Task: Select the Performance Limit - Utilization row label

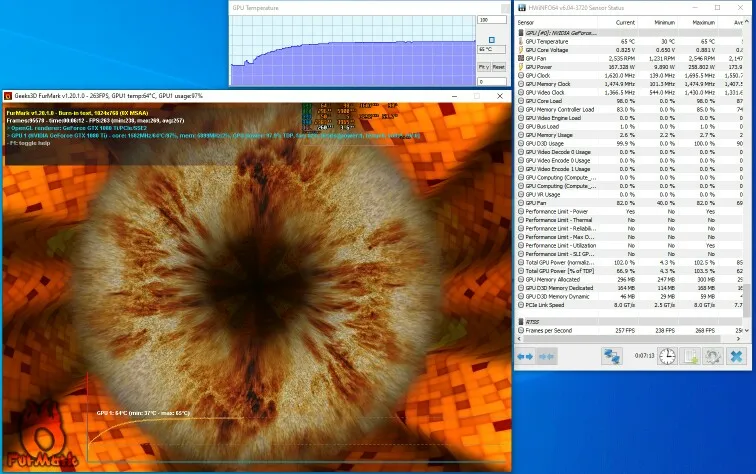Action: pos(561,246)
